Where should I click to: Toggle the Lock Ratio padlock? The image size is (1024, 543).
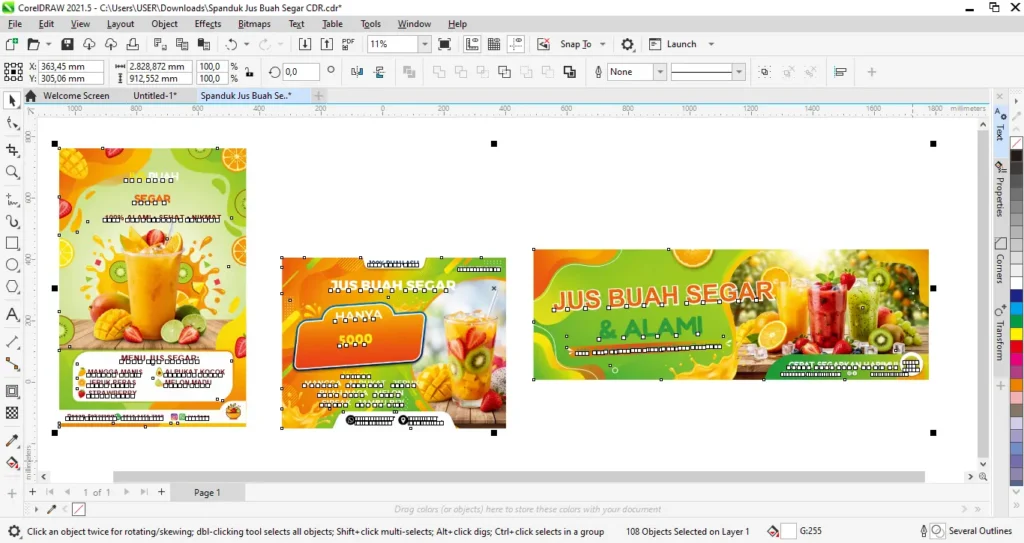point(249,72)
